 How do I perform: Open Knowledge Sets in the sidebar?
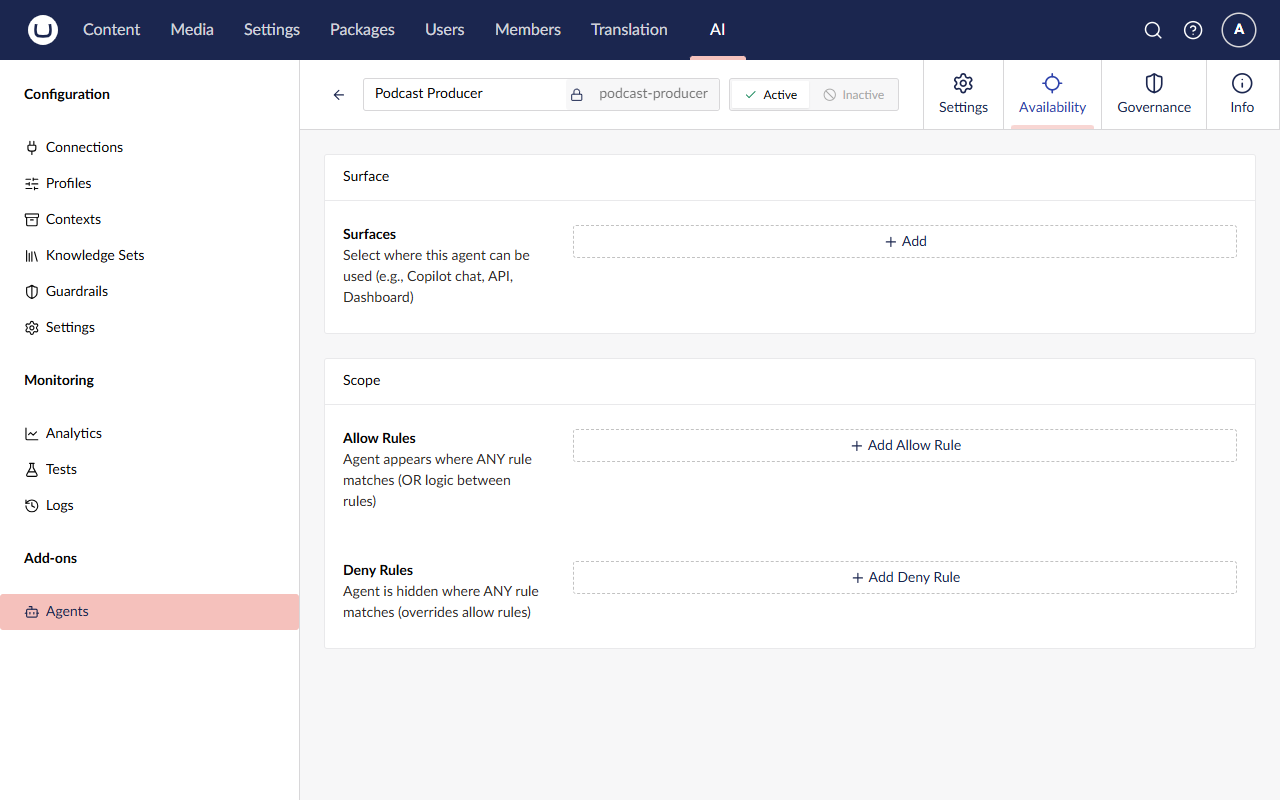[x=150, y=255]
